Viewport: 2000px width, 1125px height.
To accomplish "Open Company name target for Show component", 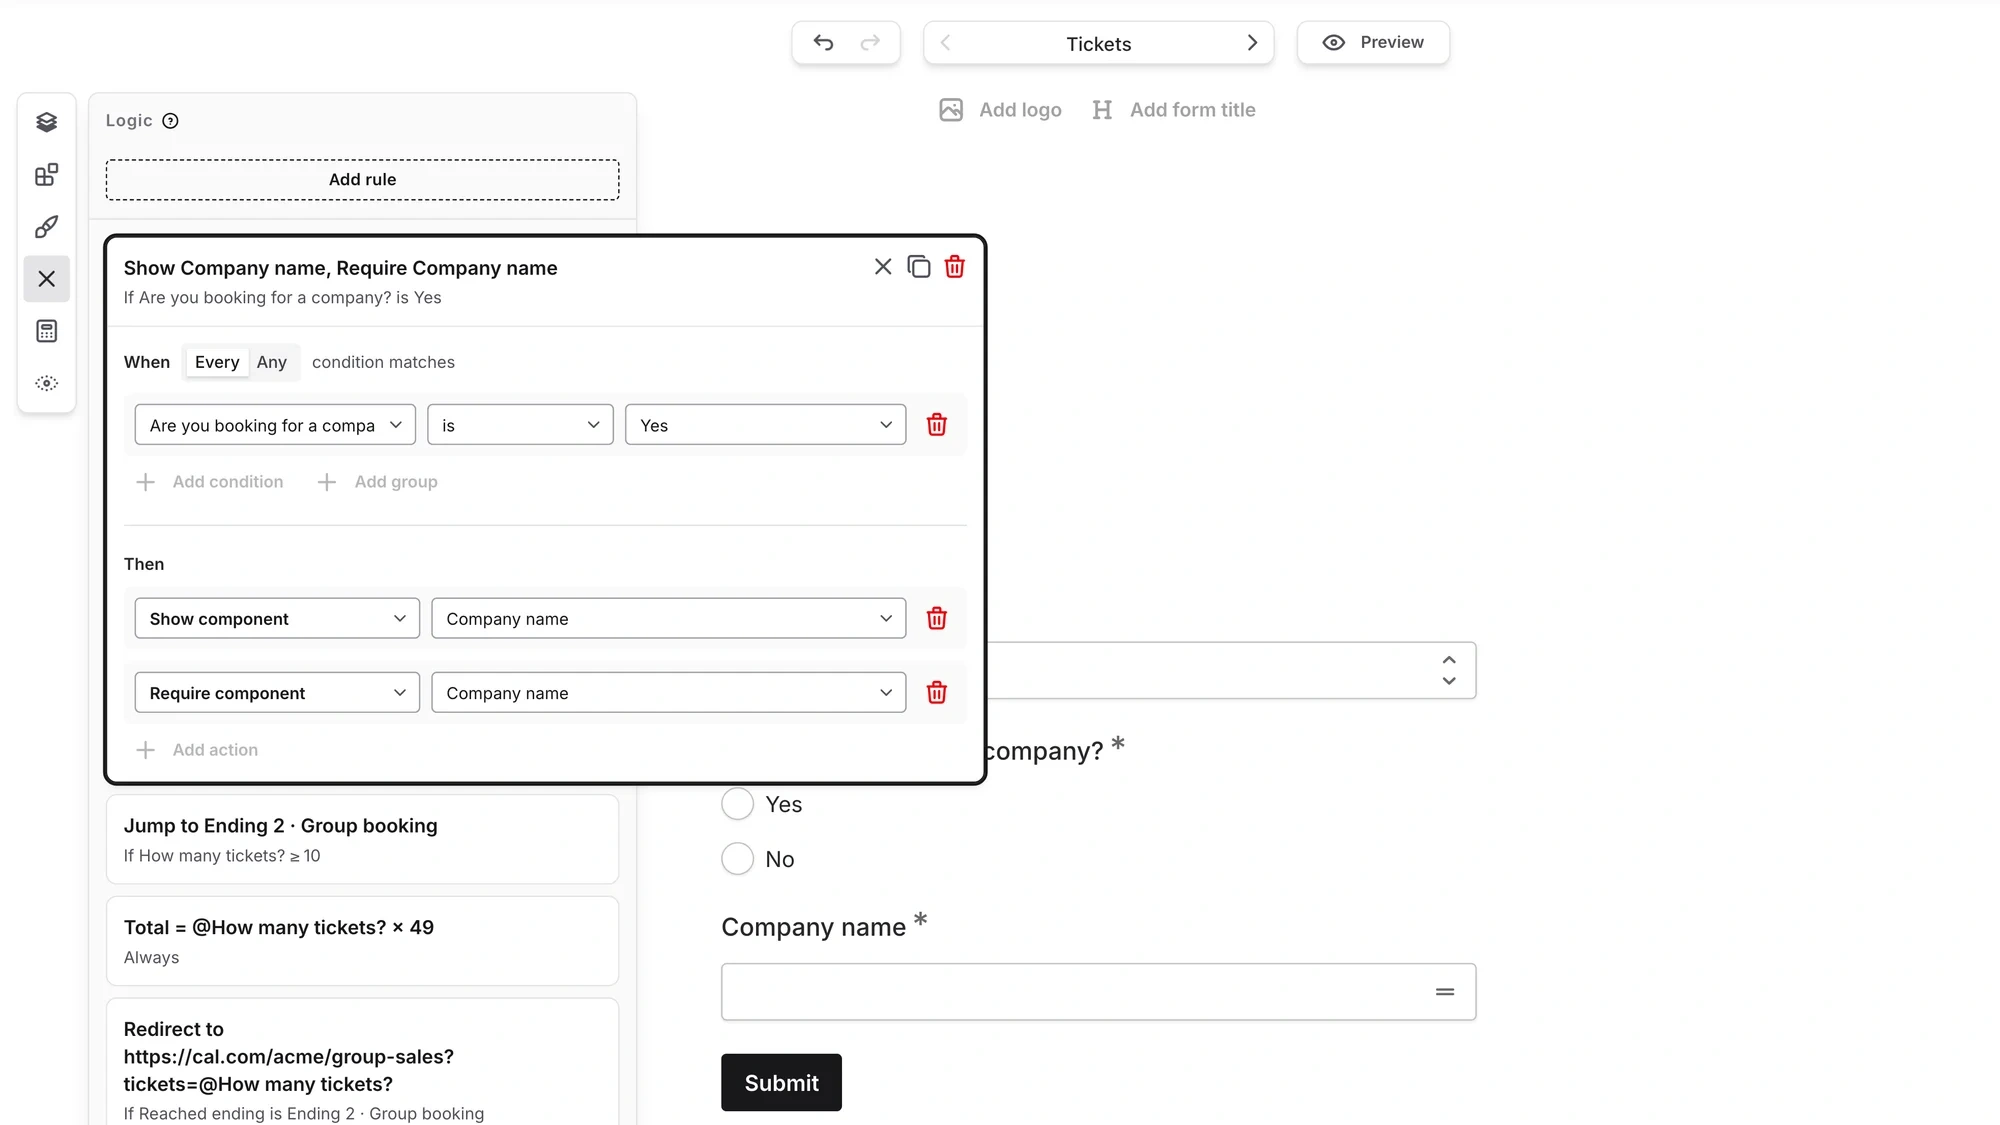I will pos(668,619).
